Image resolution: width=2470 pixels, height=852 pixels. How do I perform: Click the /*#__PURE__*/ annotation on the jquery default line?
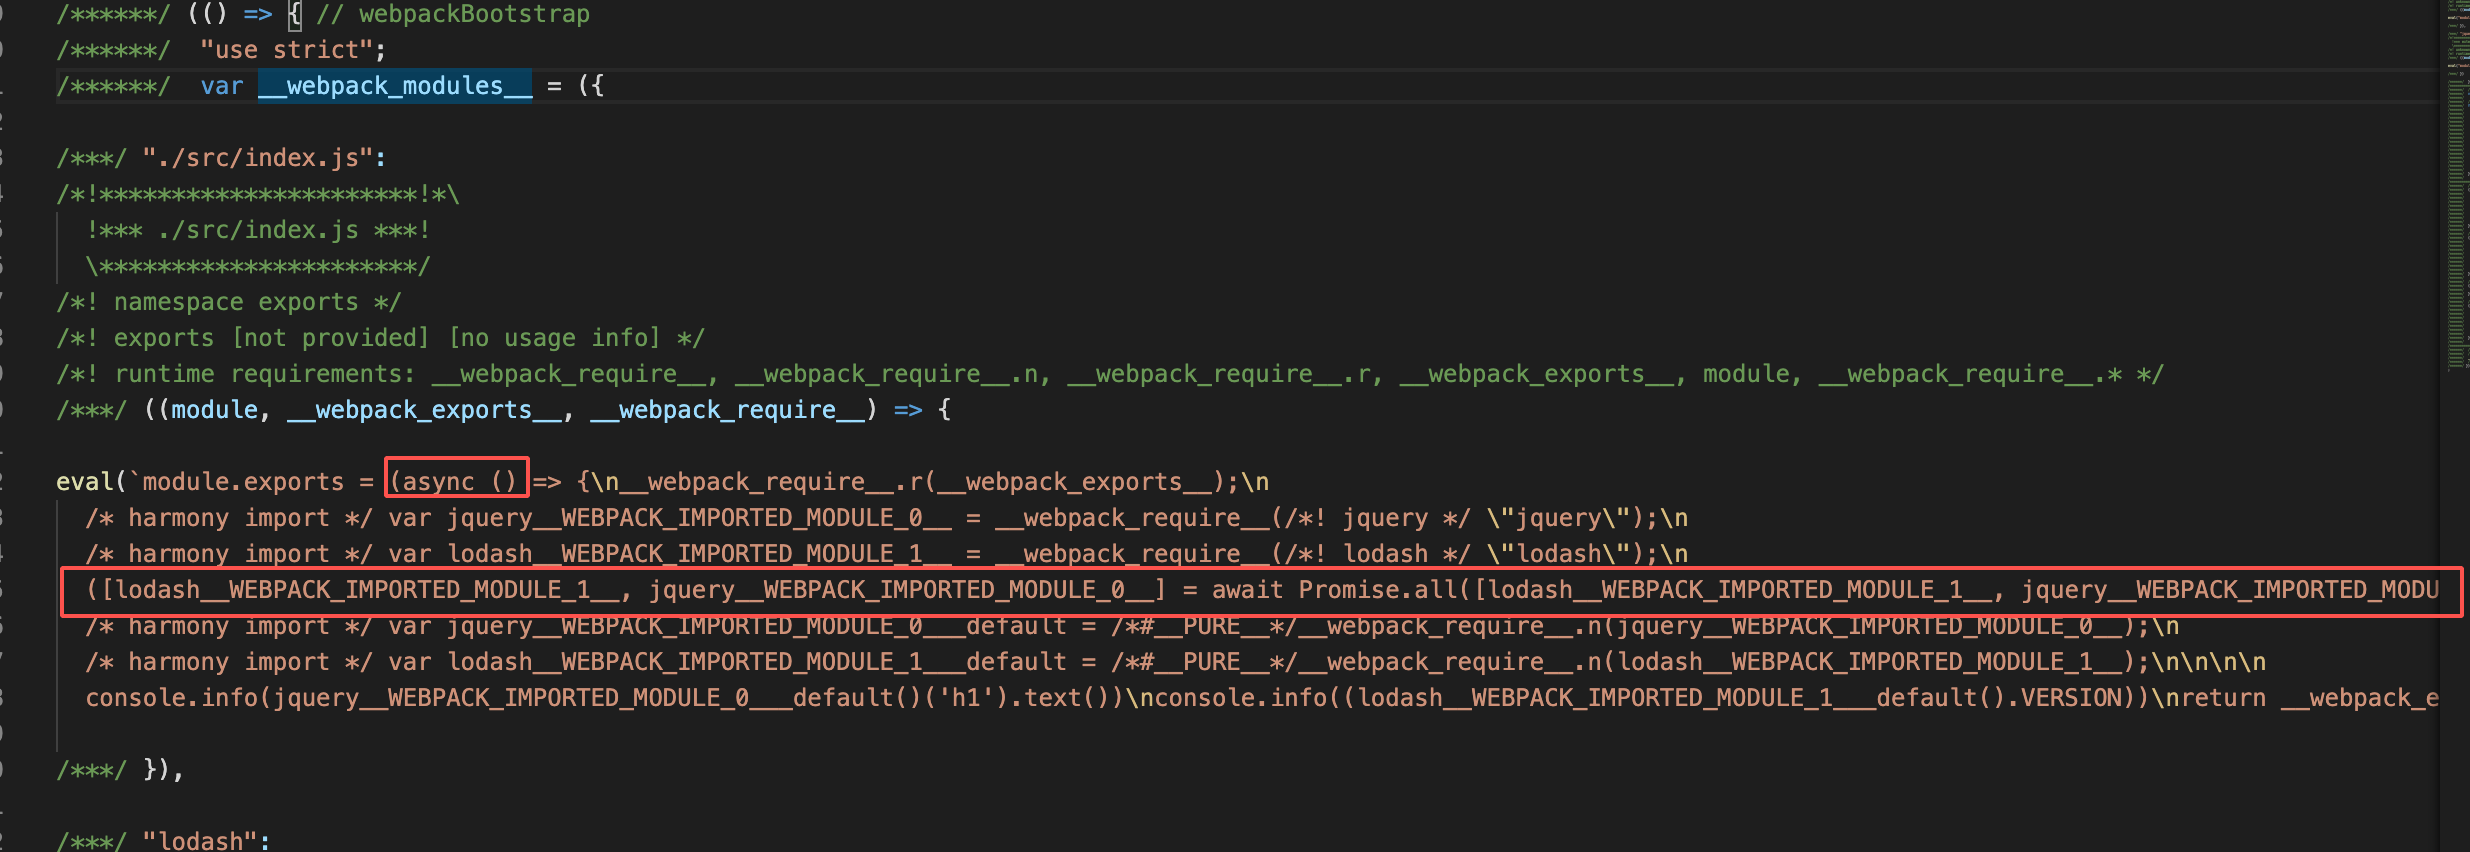(x=1204, y=626)
